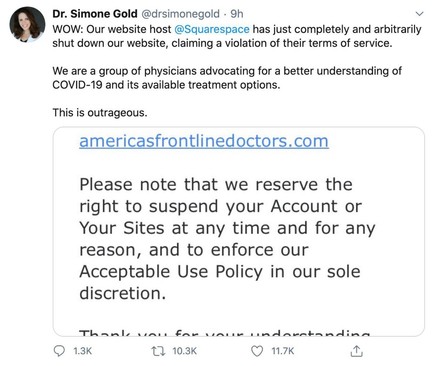This screenshot has width=436, height=366.
Task: Click the 11.7K likes count
Action: click(283, 351)
